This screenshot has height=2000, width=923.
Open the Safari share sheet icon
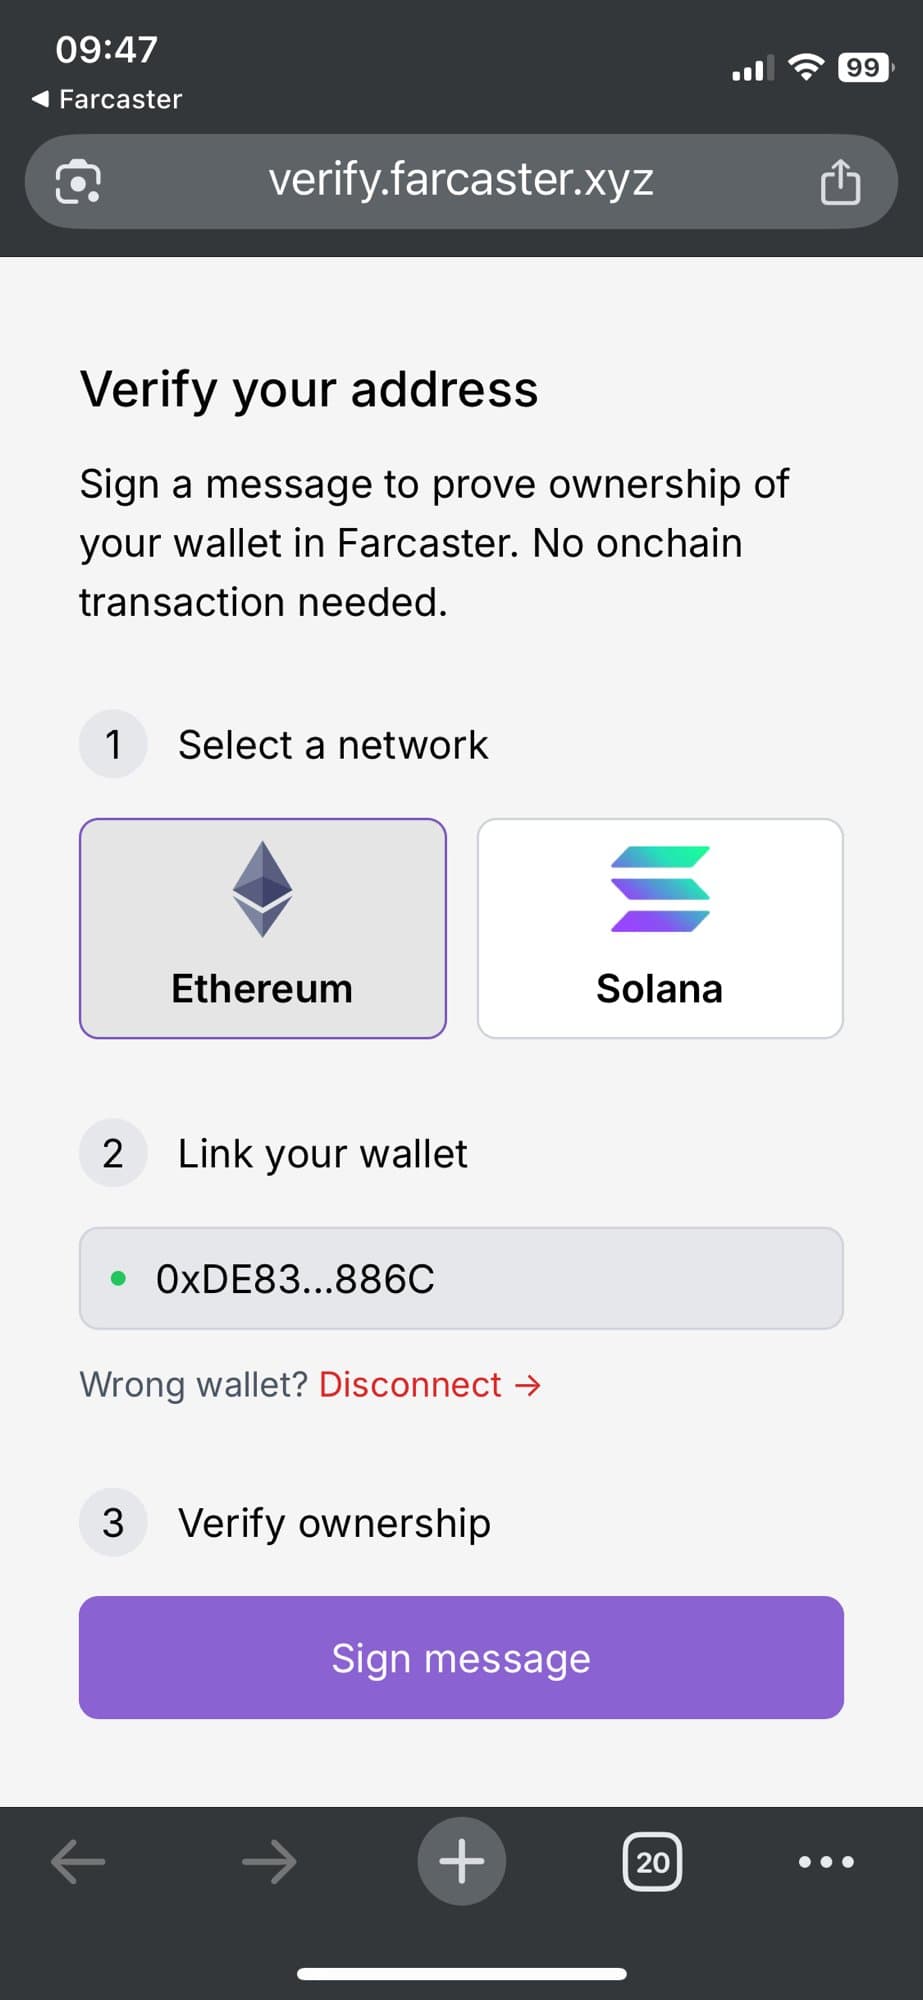coord(840,182)
